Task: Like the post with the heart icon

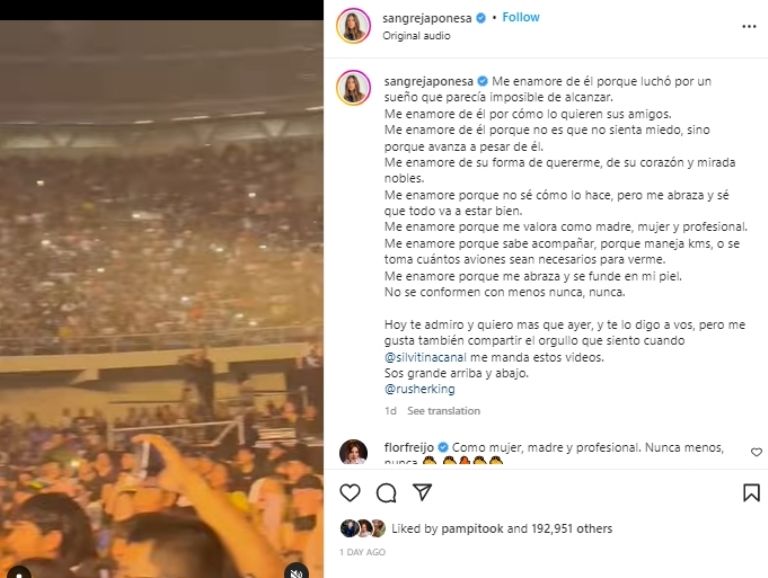Action: pos(350,493)
